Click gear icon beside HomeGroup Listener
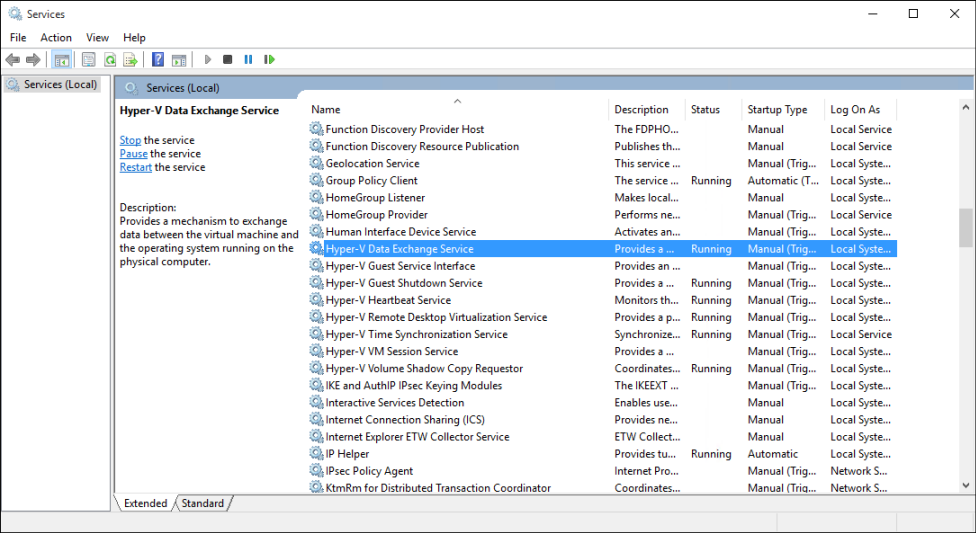This screenshot has height=533, width=976. pos(317,197)
